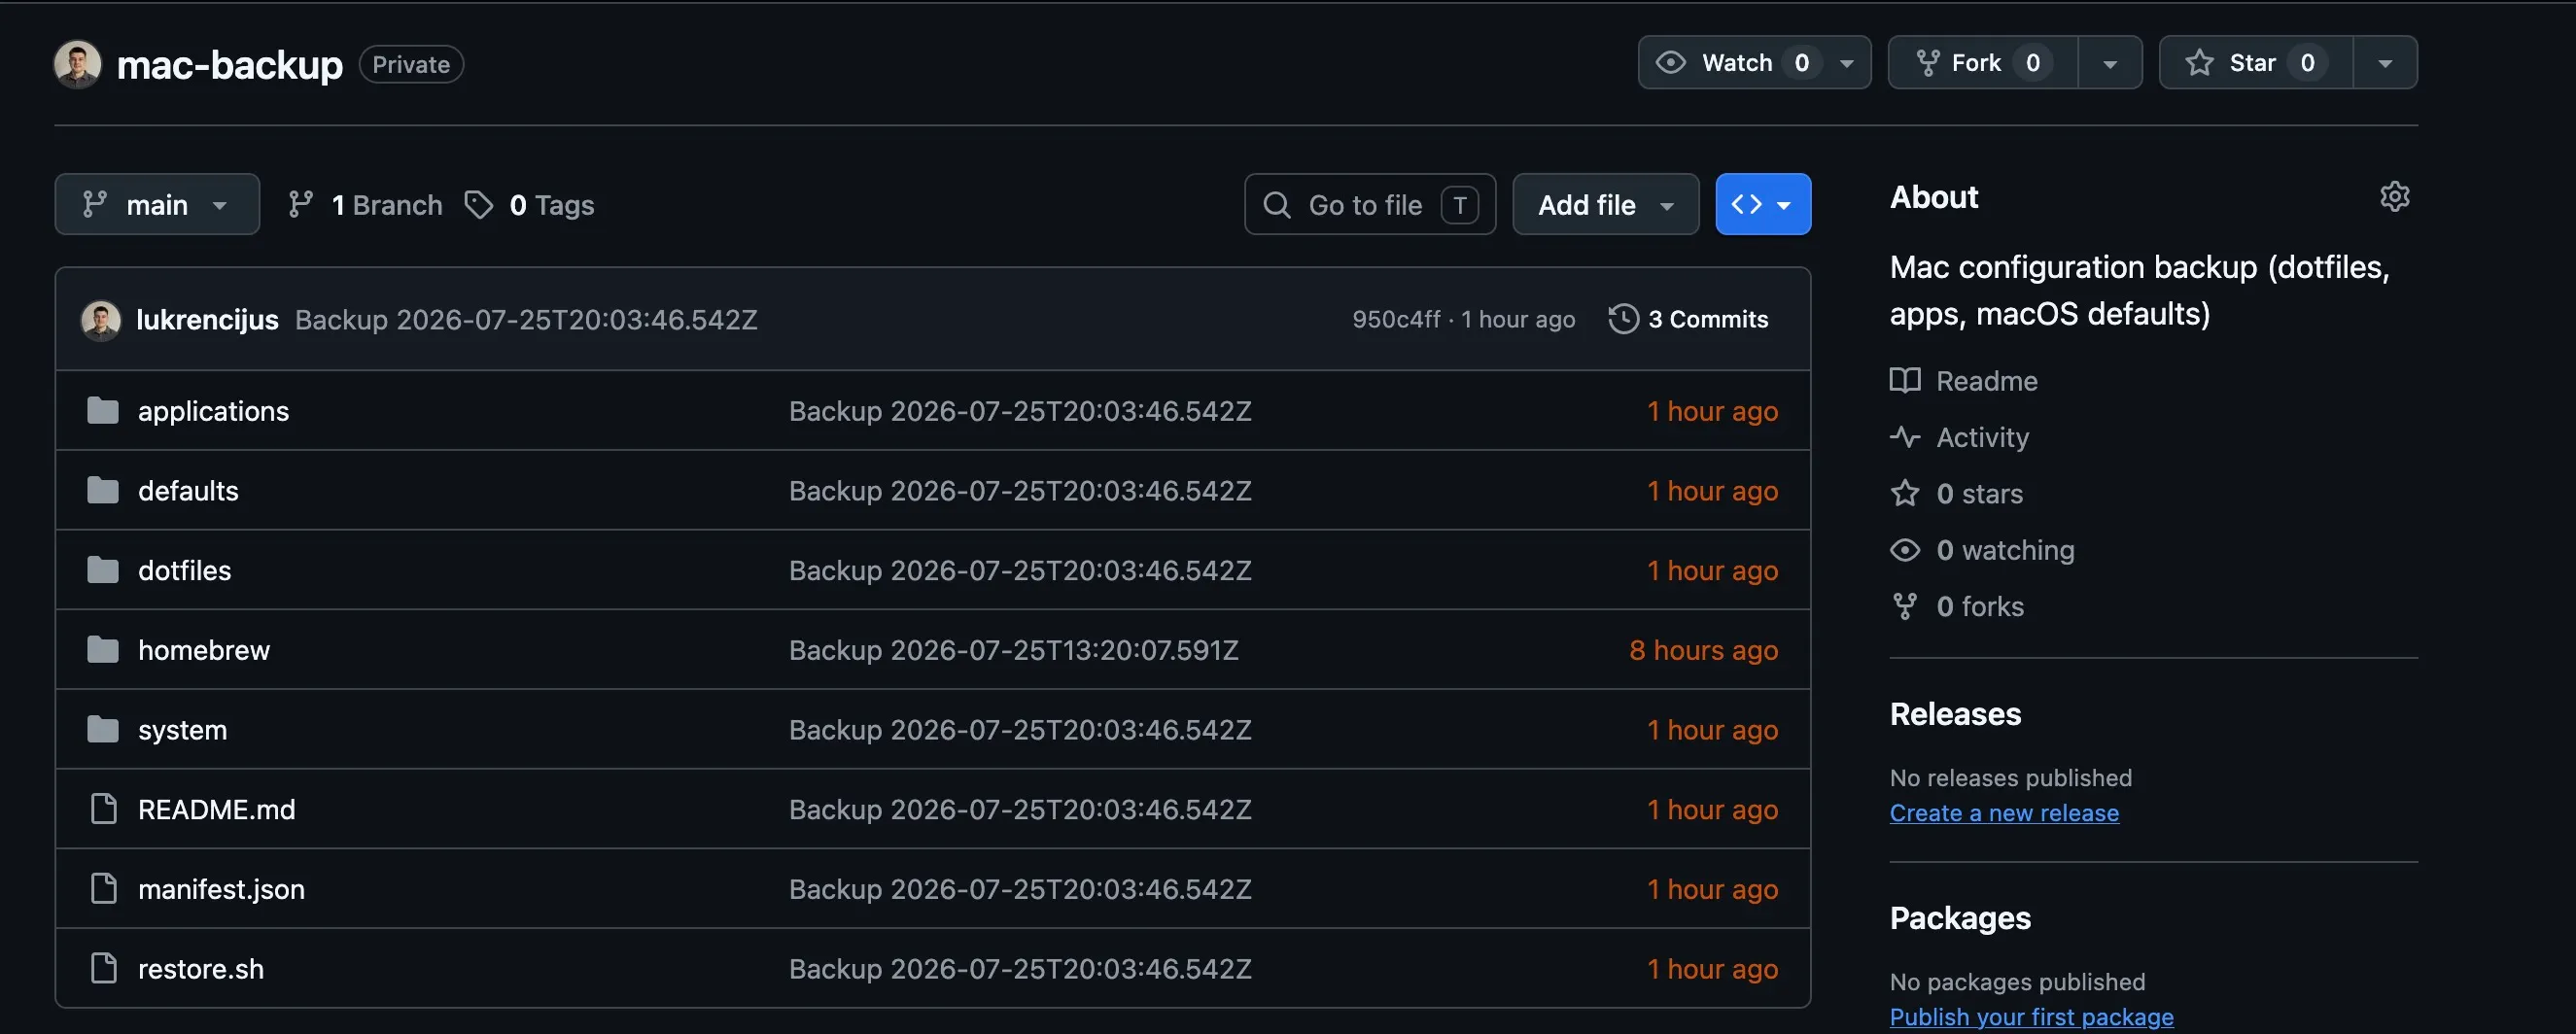Click the homebrew folder icon
Viewport: 2576px width, 1034px height.
pyautogui.click(x=102, y=650)
